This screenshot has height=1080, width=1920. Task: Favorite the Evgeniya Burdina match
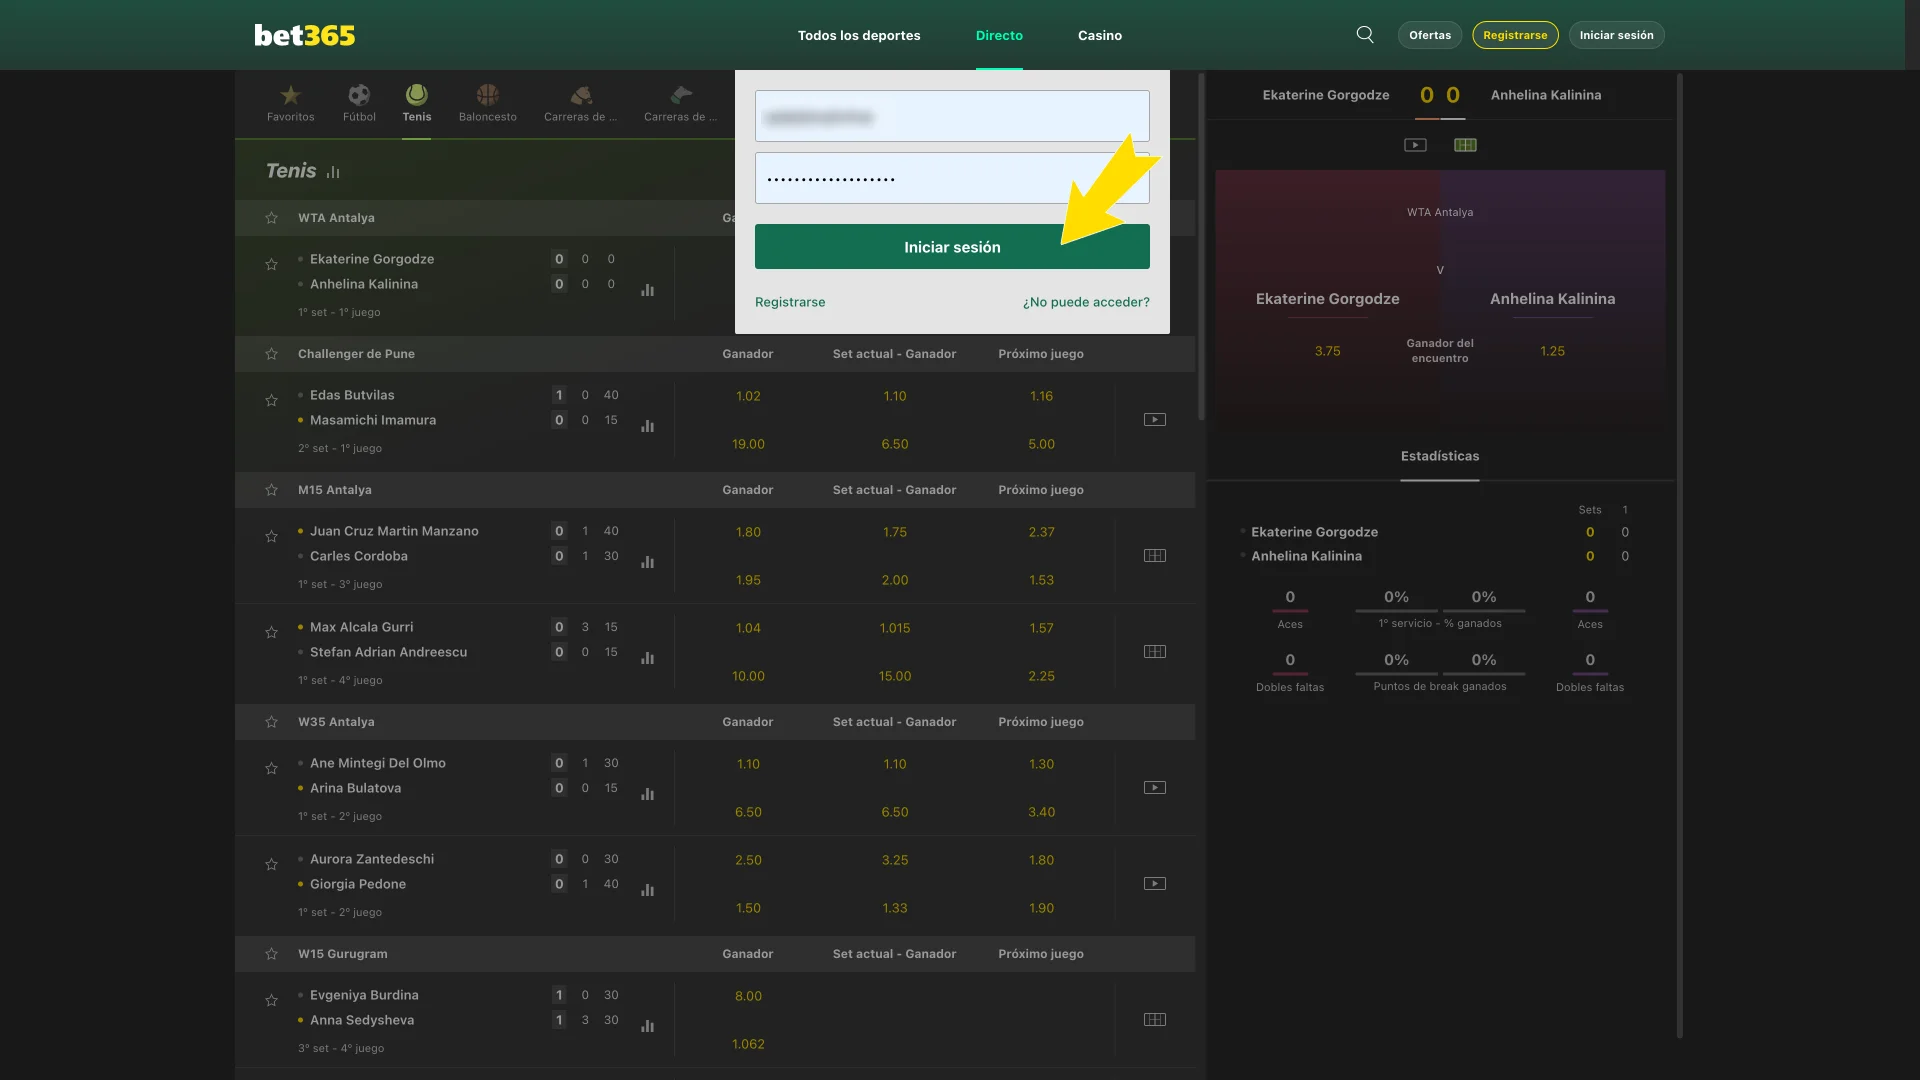(271, 1000)
